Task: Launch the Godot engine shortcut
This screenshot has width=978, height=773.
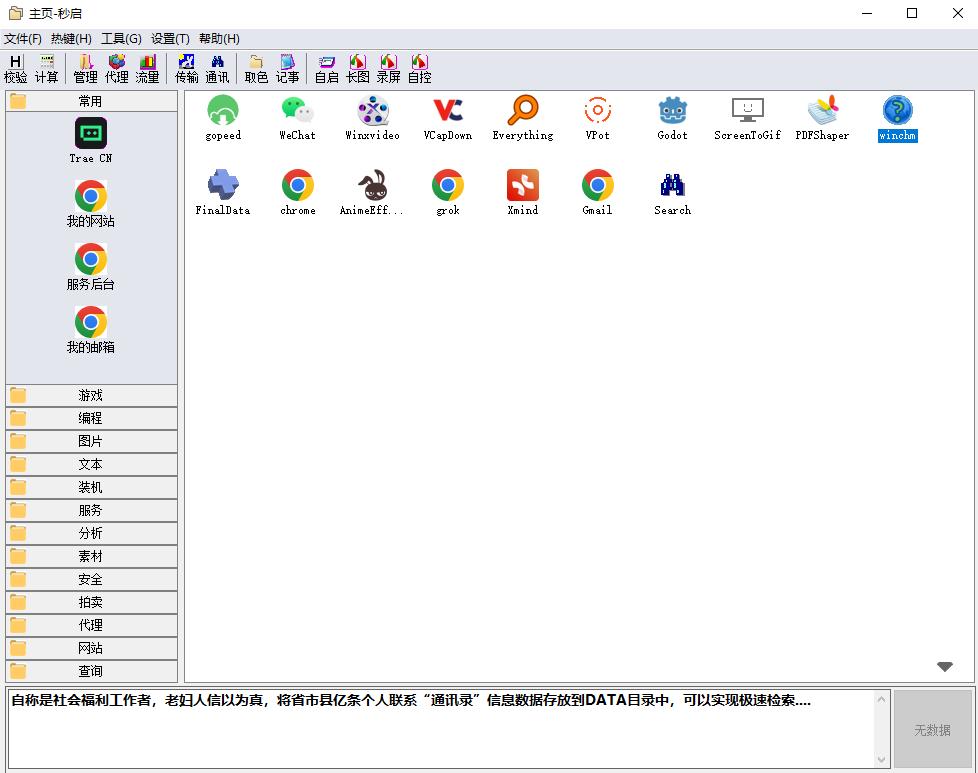Action: [672, 111]
